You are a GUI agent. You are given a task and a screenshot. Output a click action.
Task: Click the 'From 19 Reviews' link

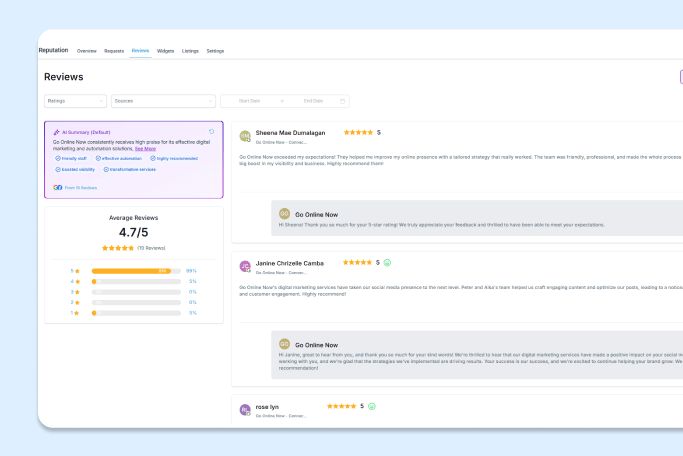tap(80, 187)
